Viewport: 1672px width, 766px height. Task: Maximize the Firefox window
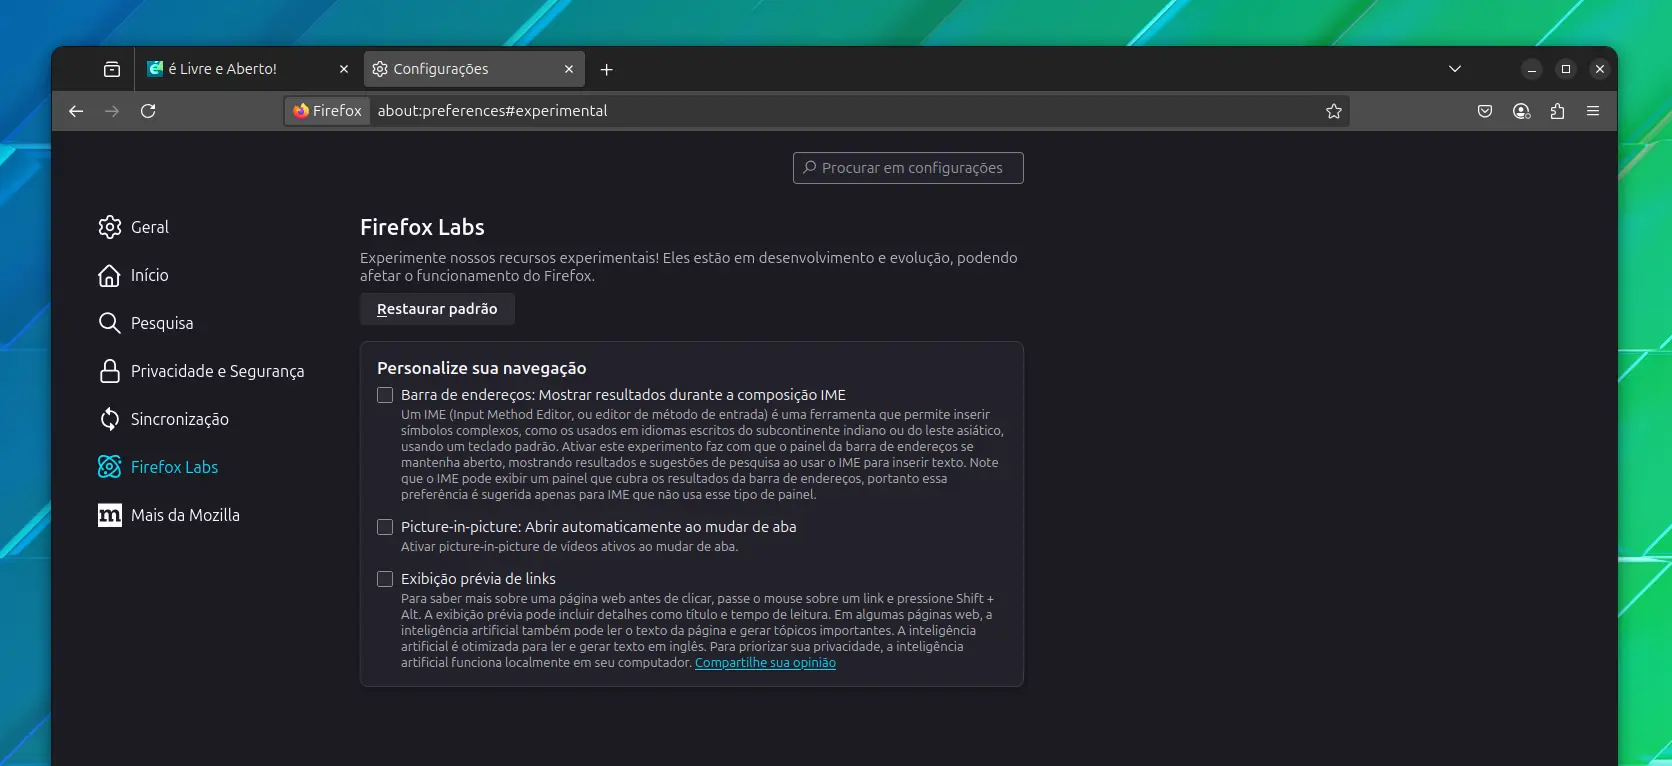[x=1566, y=69]
